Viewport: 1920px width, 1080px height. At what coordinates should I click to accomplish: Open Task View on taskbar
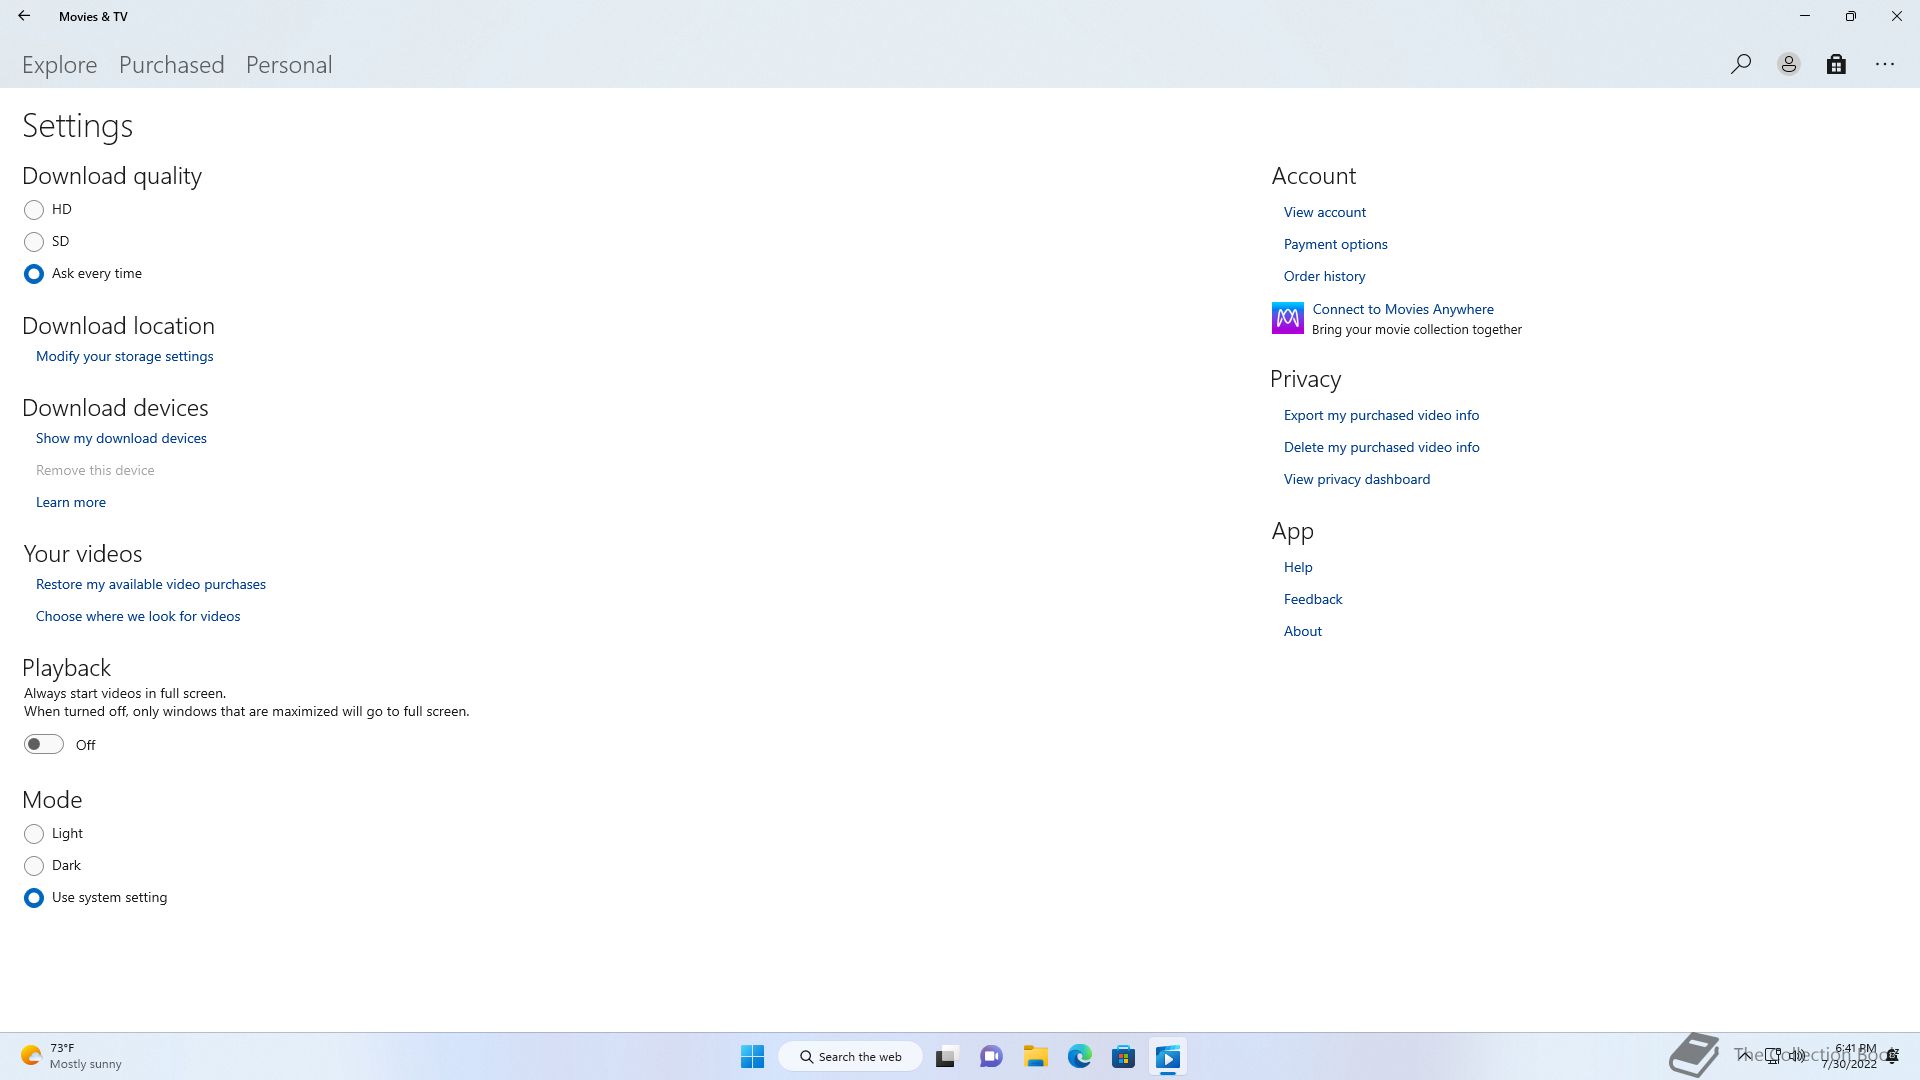(946, 1056)
